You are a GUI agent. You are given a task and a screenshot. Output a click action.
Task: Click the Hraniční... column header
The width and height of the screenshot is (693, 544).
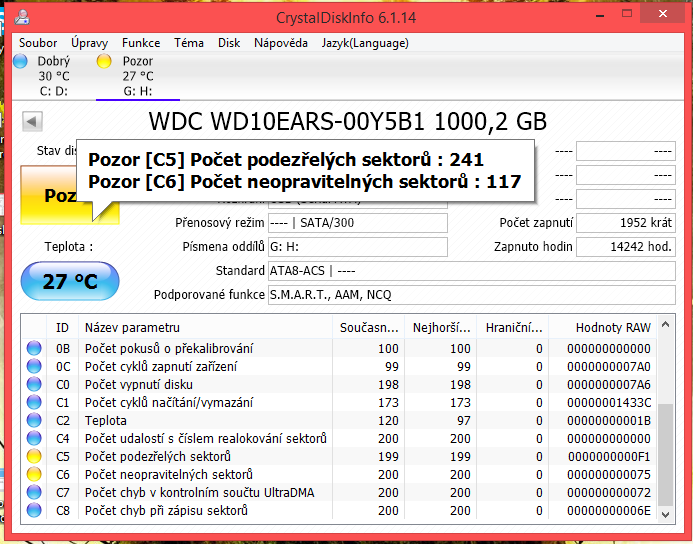click(x=513, y=327)
